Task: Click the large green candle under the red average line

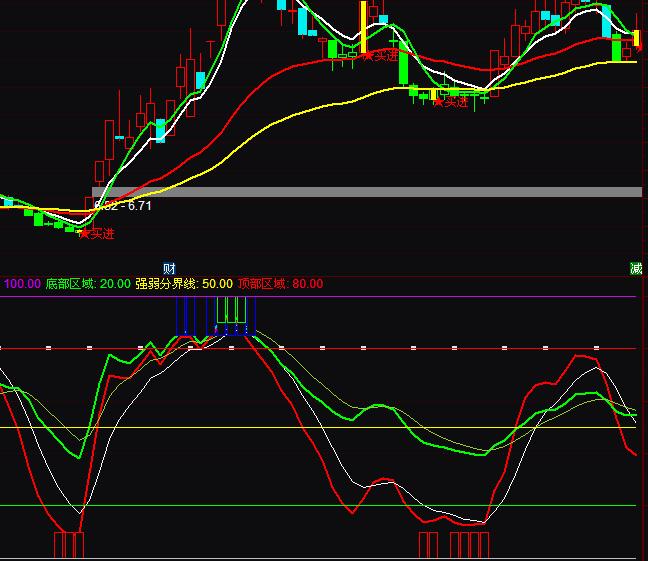Action: pos(403,66)
